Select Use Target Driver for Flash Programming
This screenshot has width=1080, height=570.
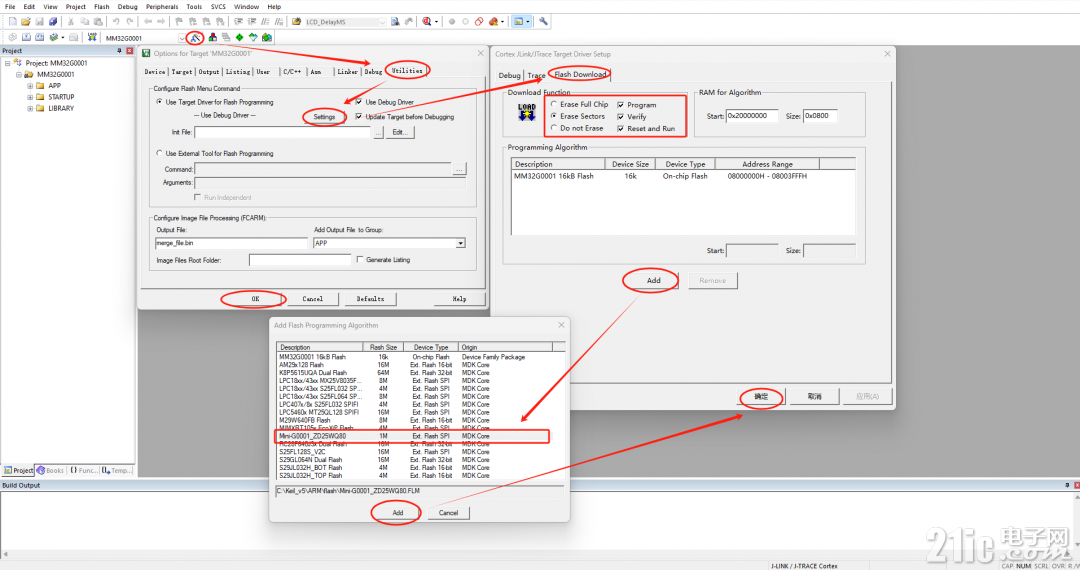point(160,102)
